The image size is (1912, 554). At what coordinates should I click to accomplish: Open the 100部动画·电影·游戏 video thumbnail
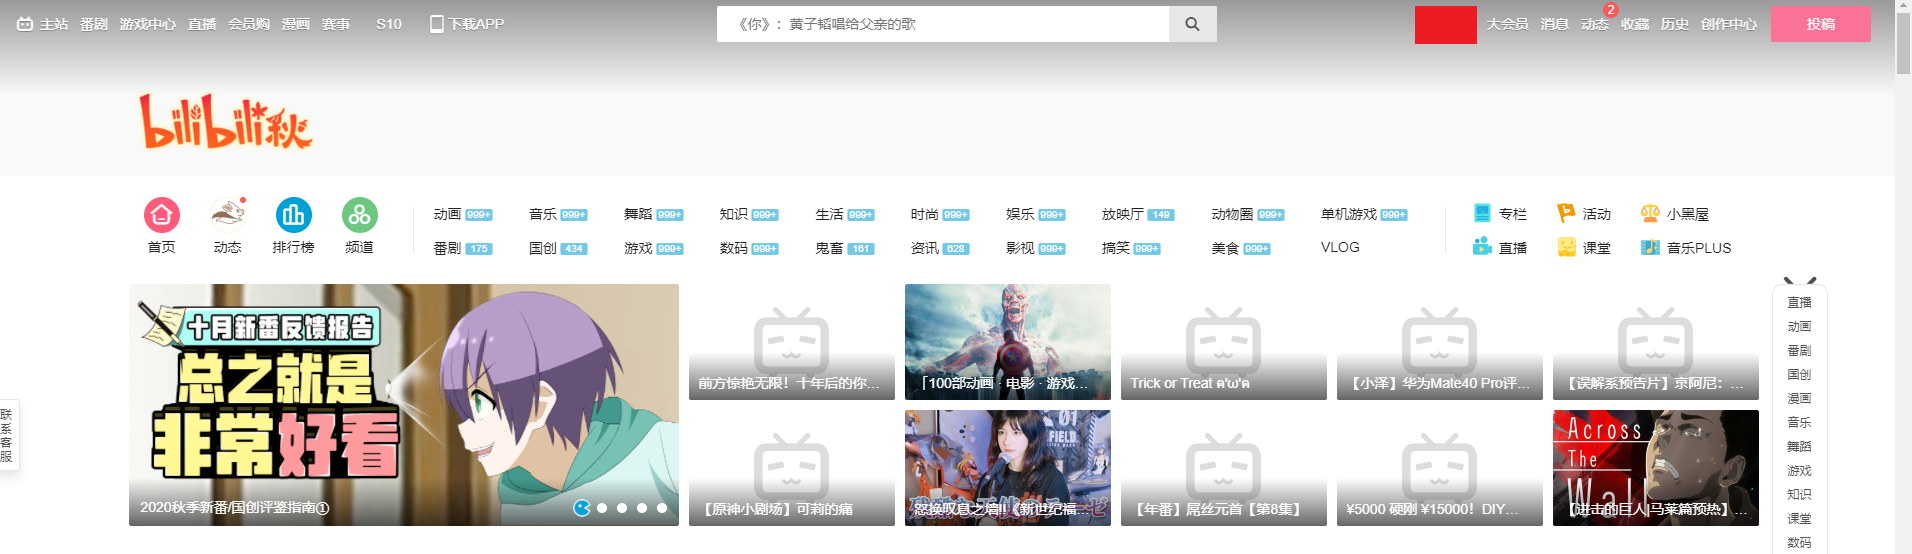pos(1008,342)
